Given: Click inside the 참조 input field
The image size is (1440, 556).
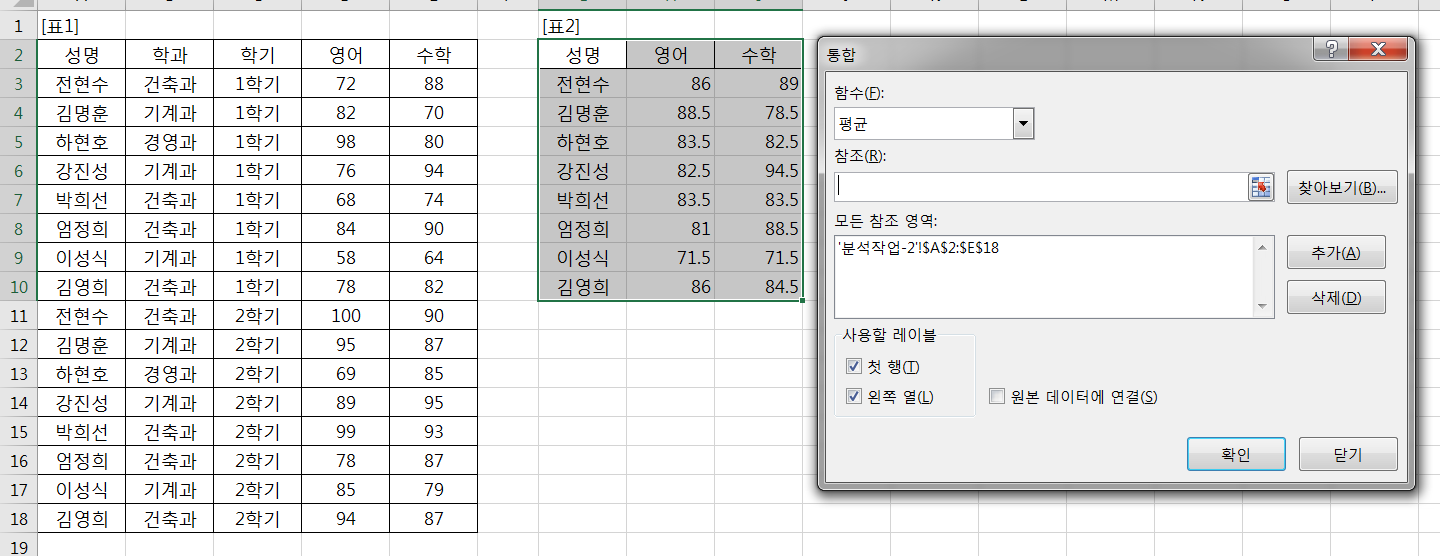Looking at the screenshot, I should 1040,187.
